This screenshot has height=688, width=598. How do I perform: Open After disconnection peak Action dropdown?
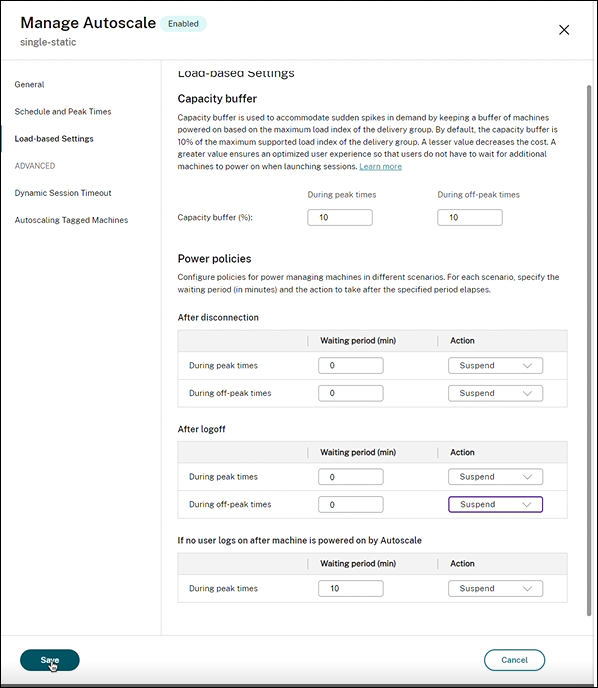[495, 366]
